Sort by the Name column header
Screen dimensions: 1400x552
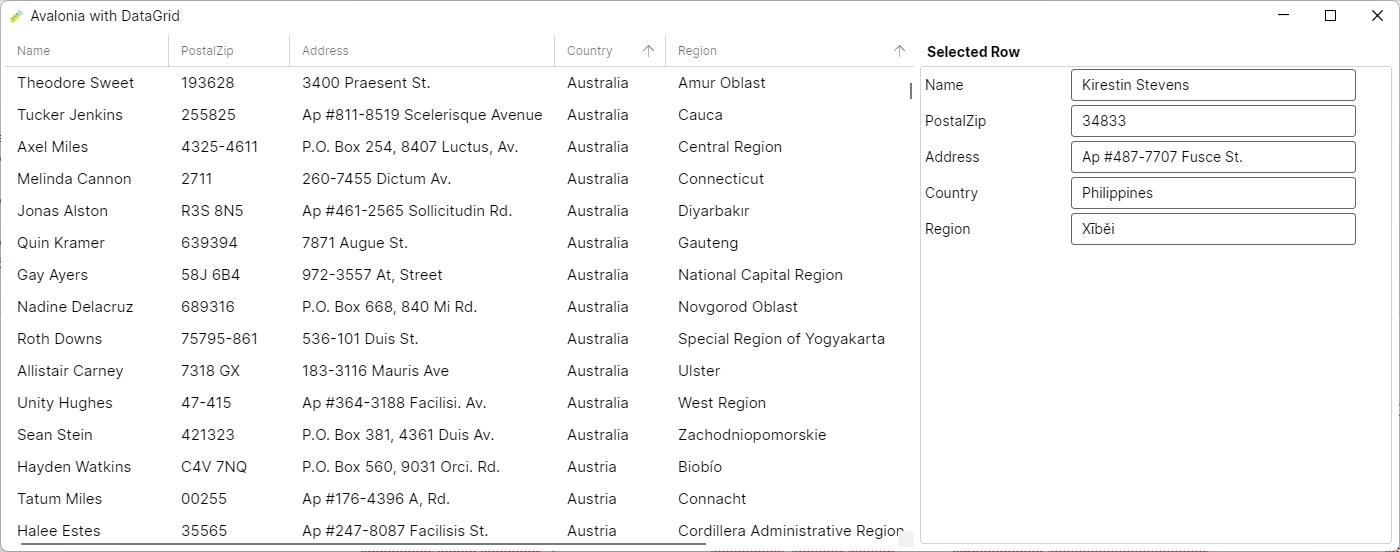coord(34,51)
